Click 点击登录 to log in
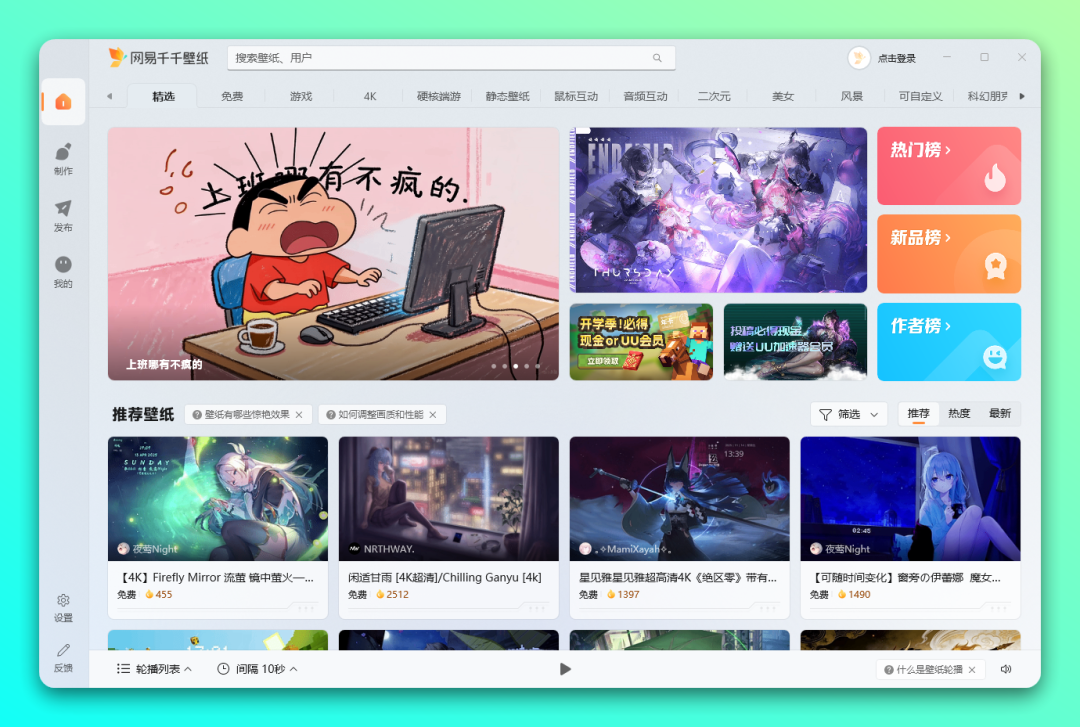1080x727 pixels. [x=897, y=59]
